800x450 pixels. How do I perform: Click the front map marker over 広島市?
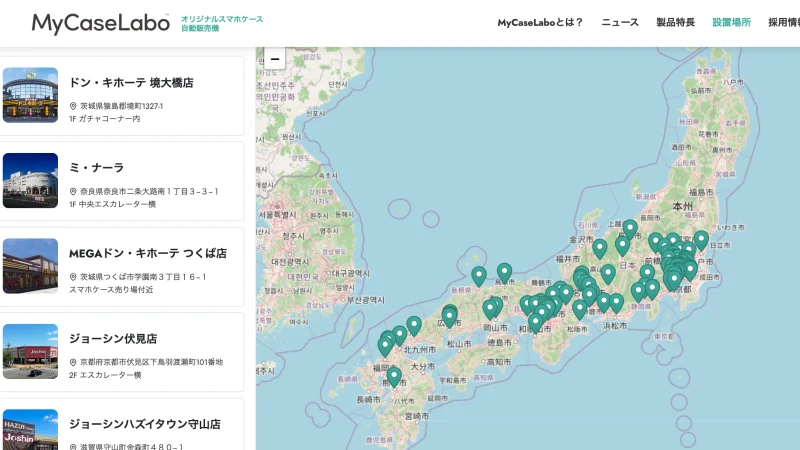coord(449,317)
